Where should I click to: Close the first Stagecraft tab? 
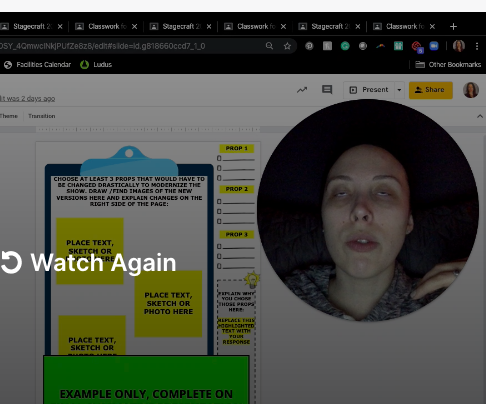click(60, 26)
